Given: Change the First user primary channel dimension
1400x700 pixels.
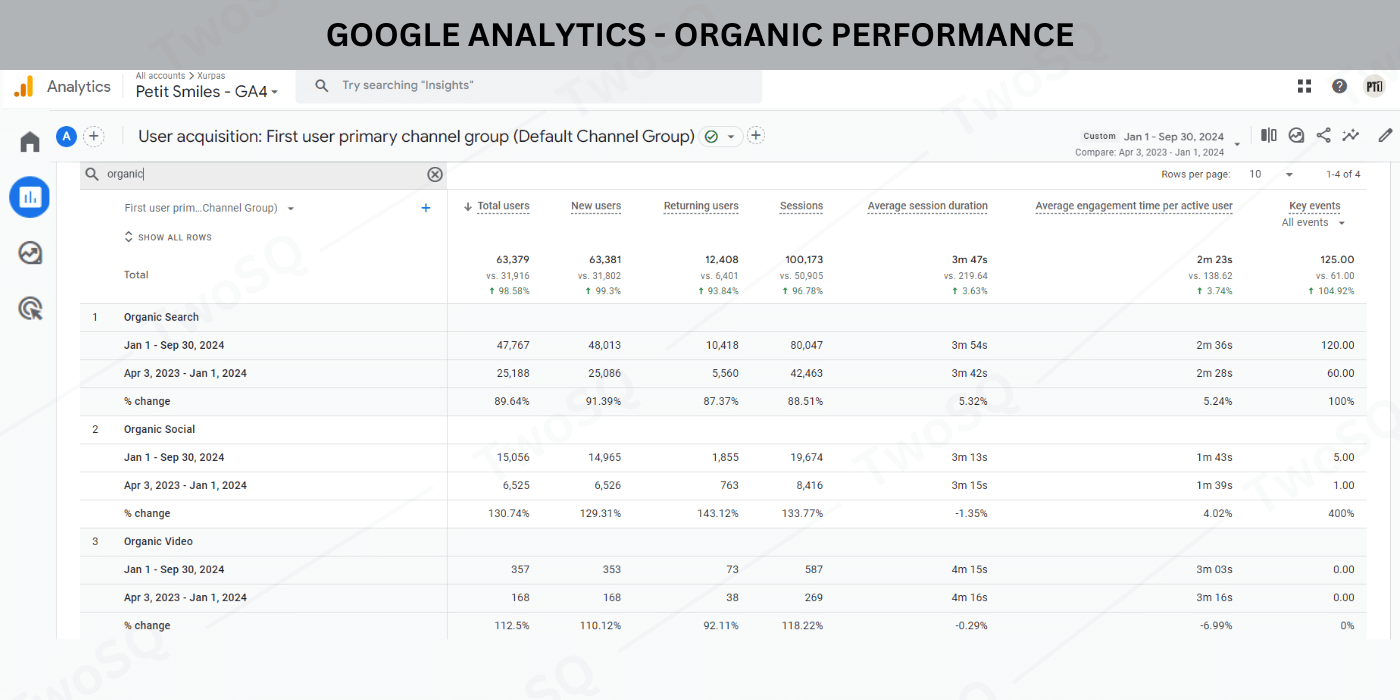Looking at the screenshot, I should [x=209, y=208].
